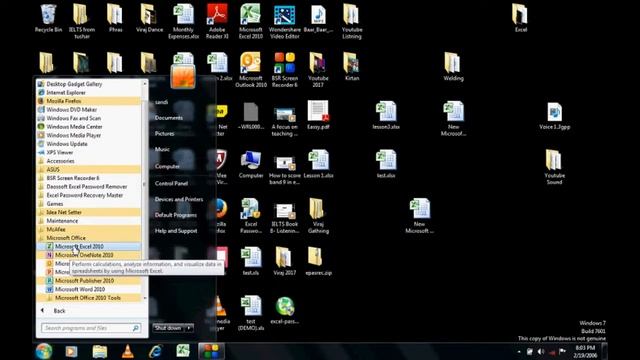Open Windows Fax and Scan entry
Image resolution: width=640 pixels, height=360 pixels.
[89, 118]
